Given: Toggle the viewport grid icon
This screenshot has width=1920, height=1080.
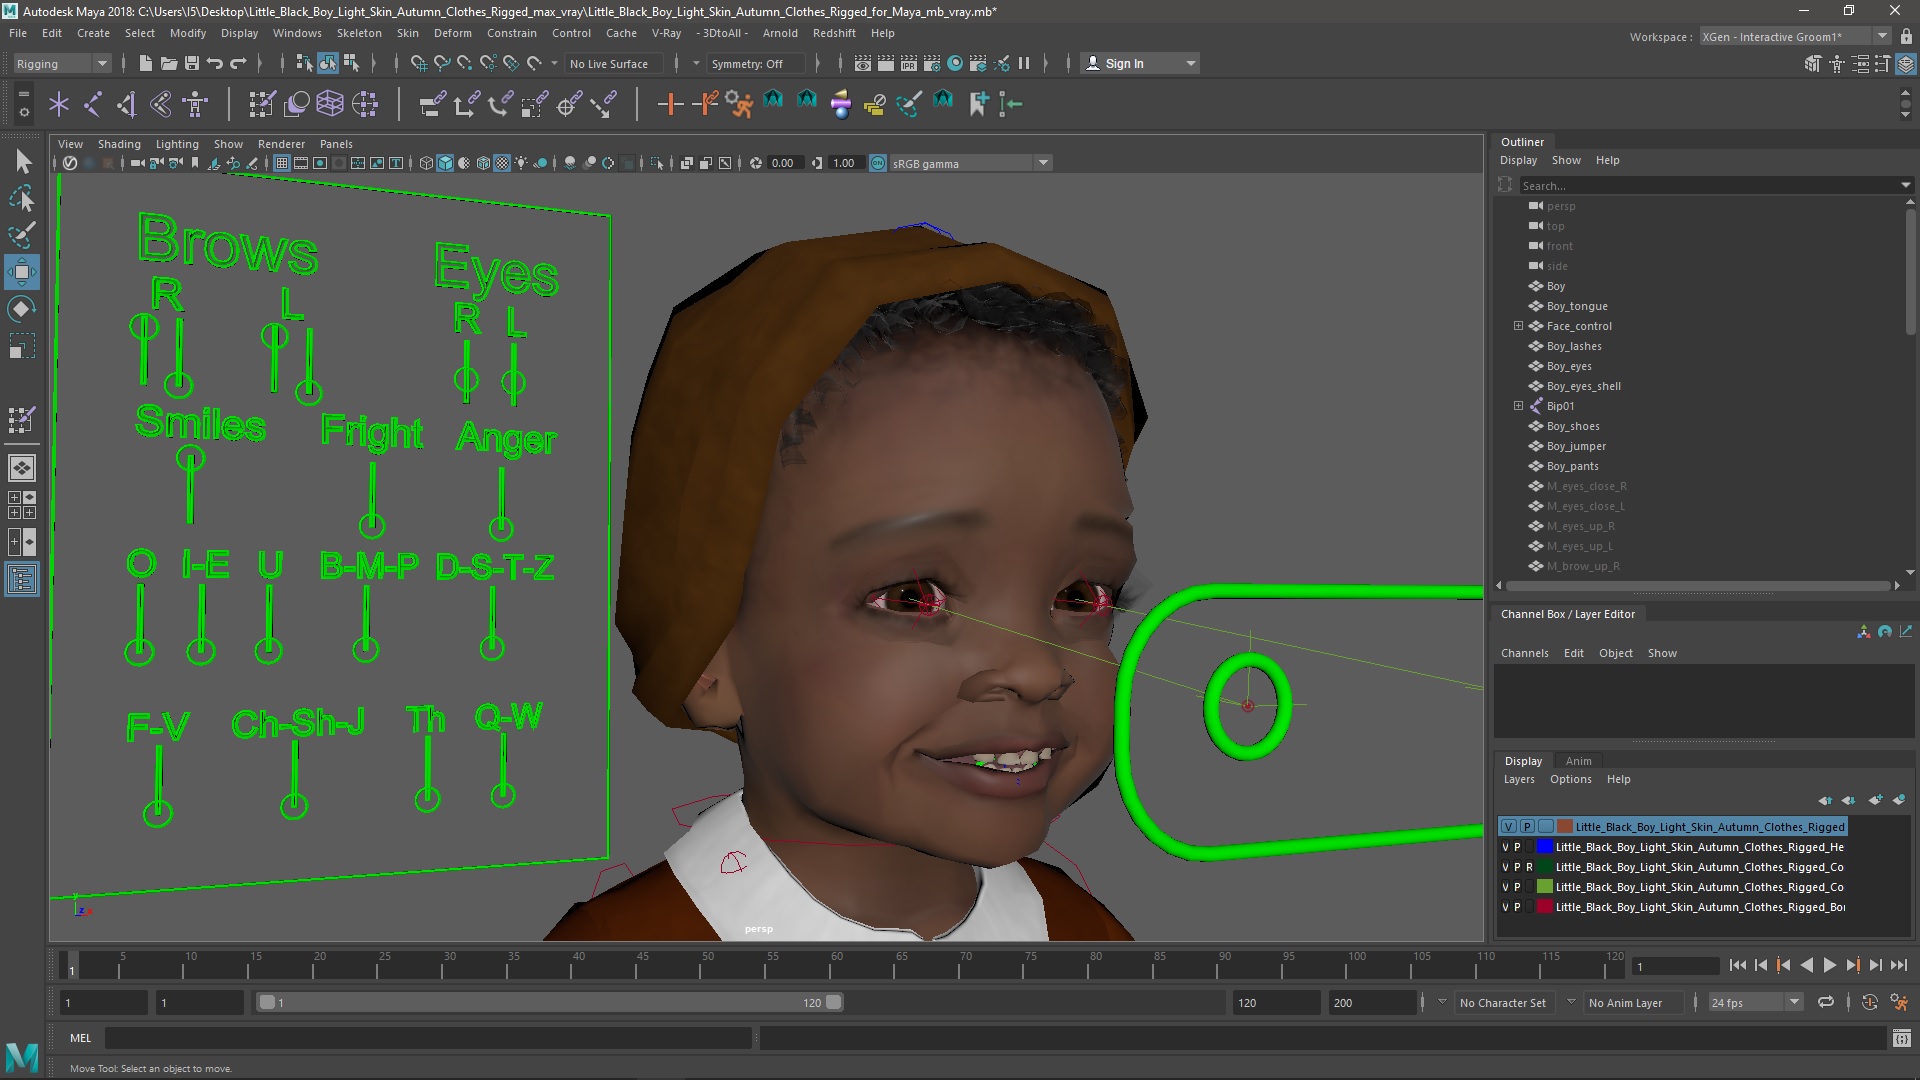Looking at the screenshot, I should click(282, 163).
